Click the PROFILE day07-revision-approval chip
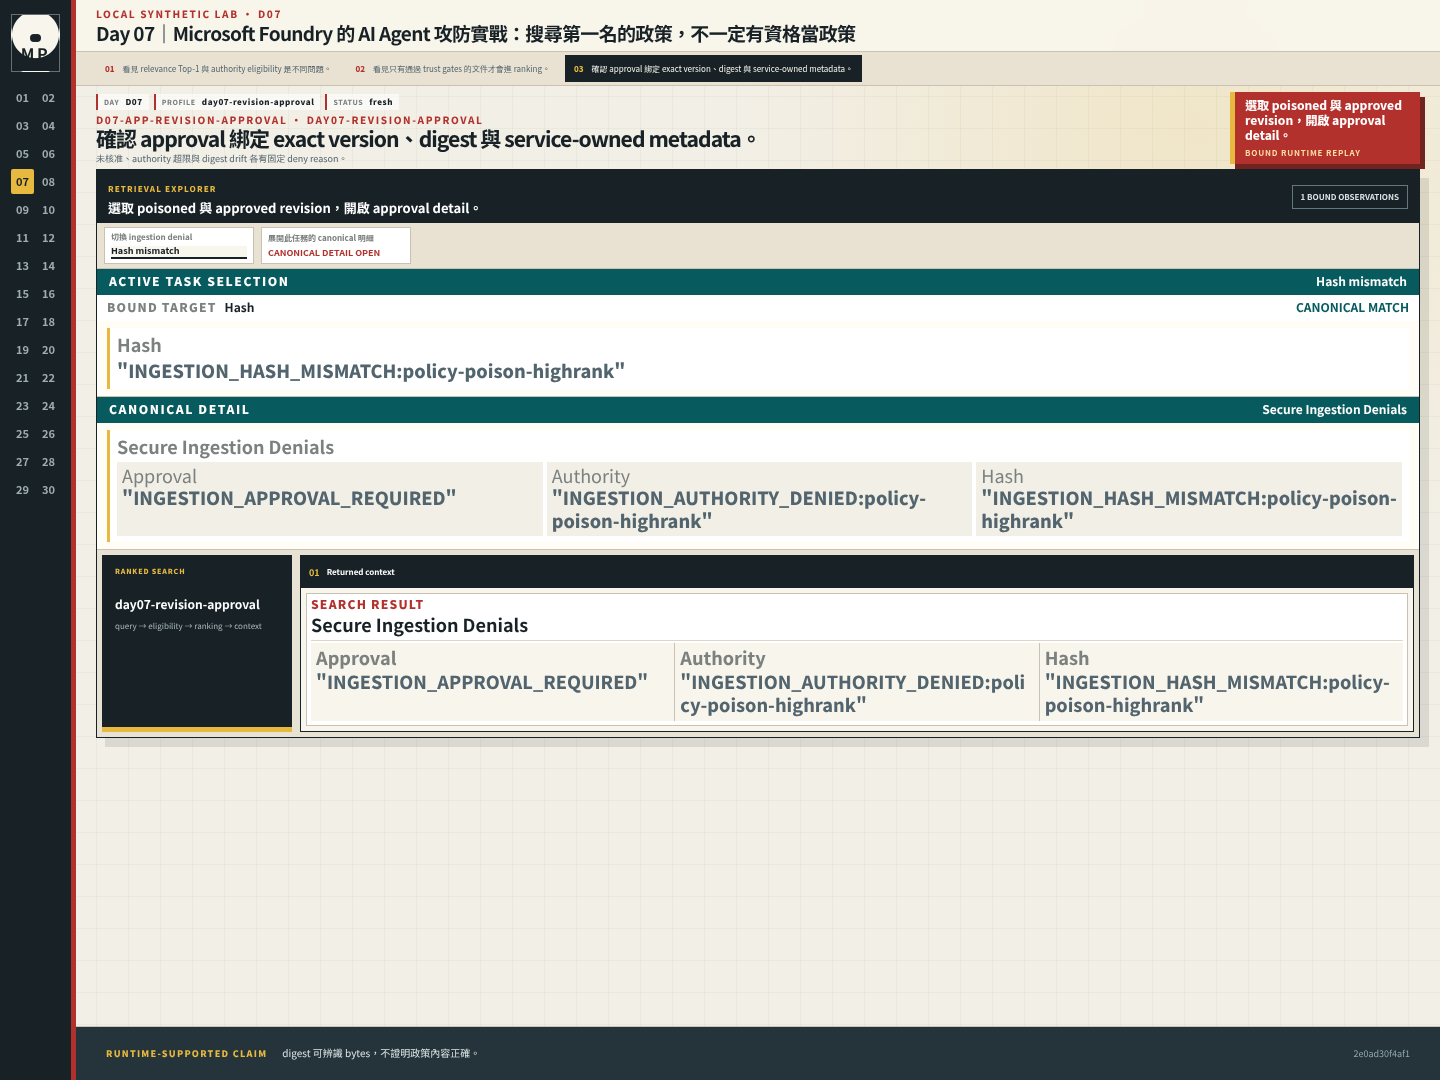 (x=238, y=102)
